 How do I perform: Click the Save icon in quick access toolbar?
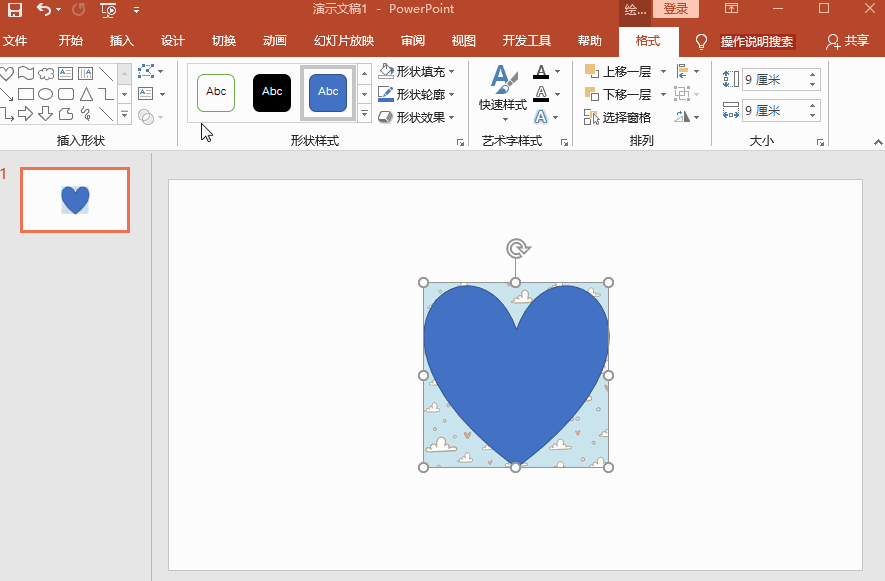click(x=14, y=9)
